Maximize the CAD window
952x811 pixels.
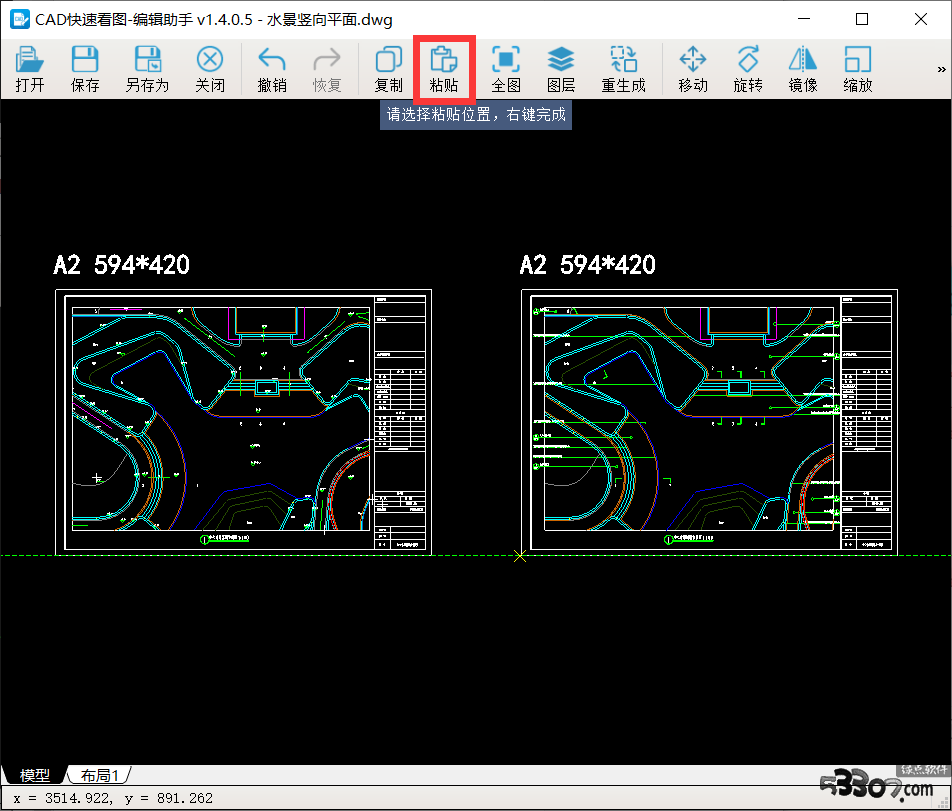tap(862, 19)
